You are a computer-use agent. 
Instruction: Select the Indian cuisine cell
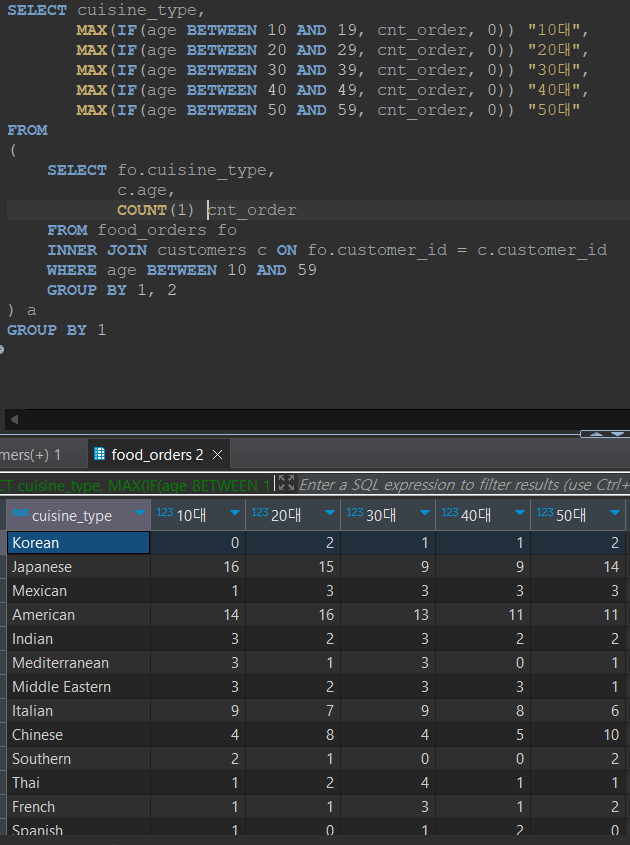79,639
